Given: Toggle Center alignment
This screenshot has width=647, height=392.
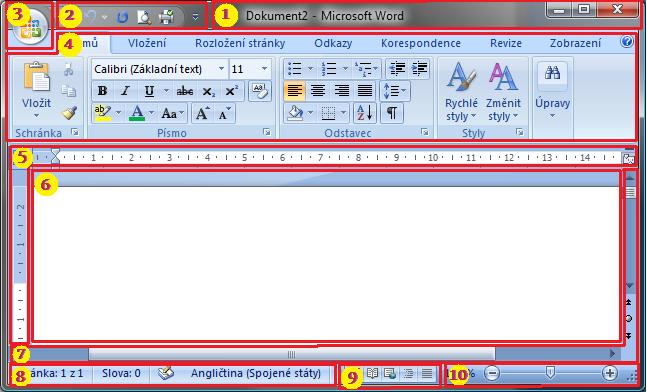Looking at the screenshot, I should click(x=318, y=91).
